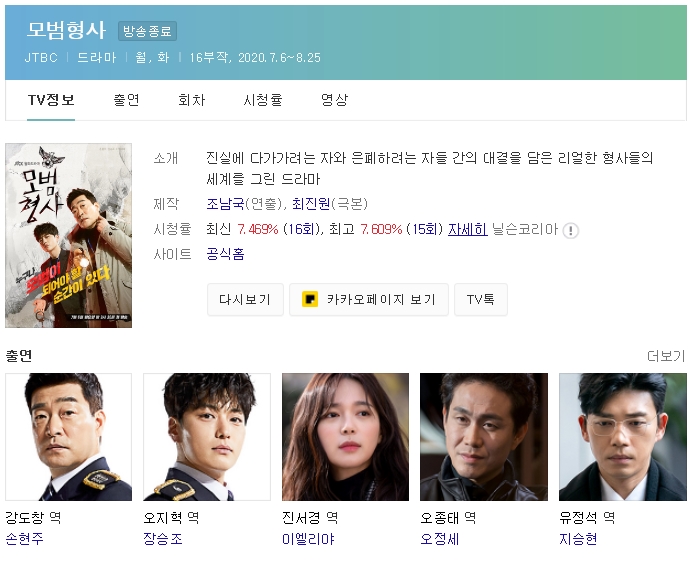Screen dimensions: 693x565
Task: Switch to the 회차 tab
Action: coord(192,100)
